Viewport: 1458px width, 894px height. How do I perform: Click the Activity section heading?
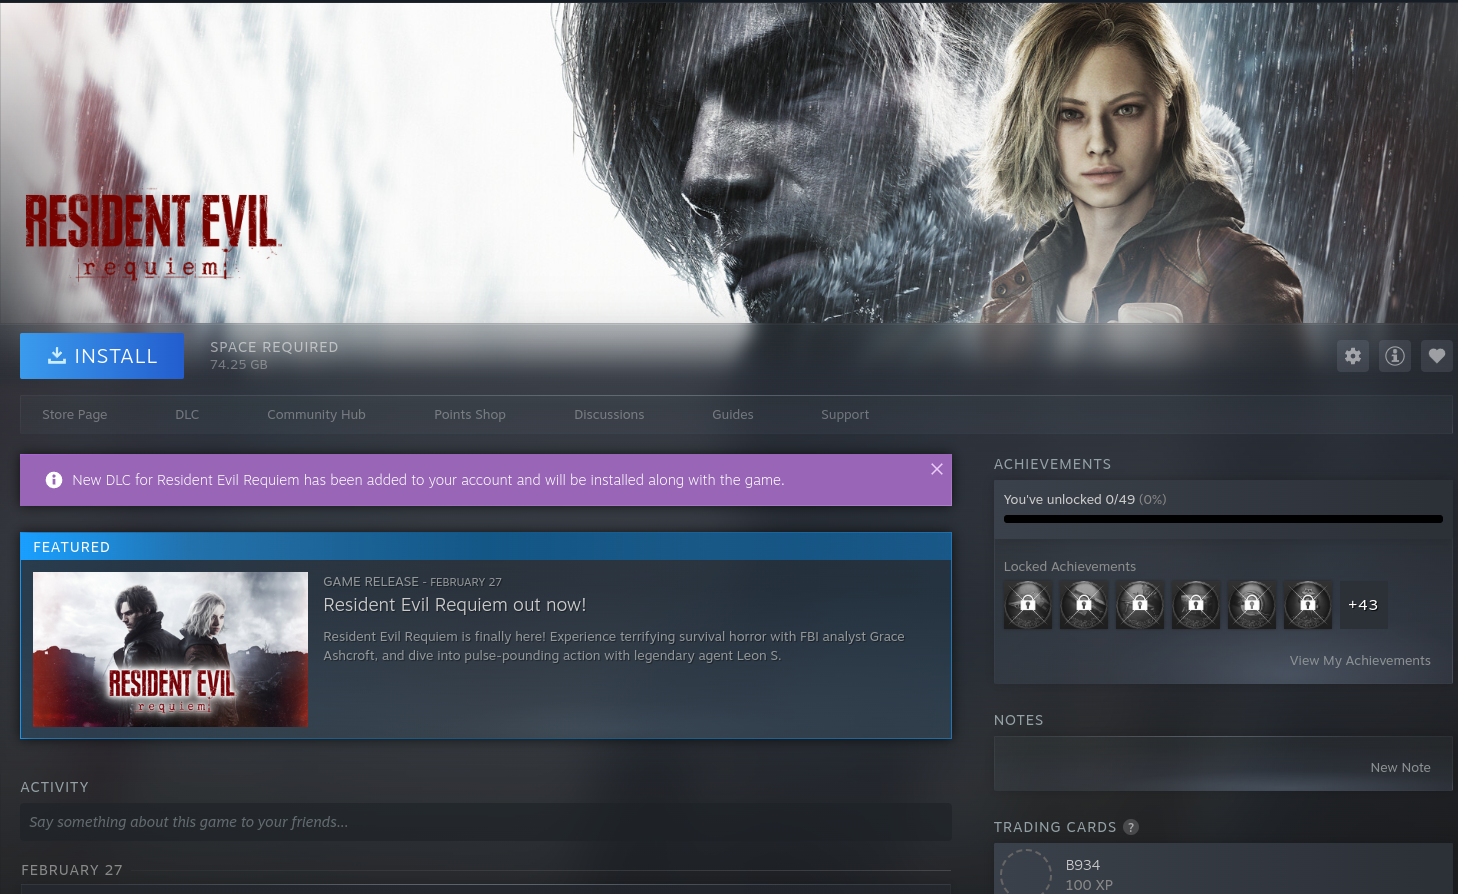click(55, 787)
